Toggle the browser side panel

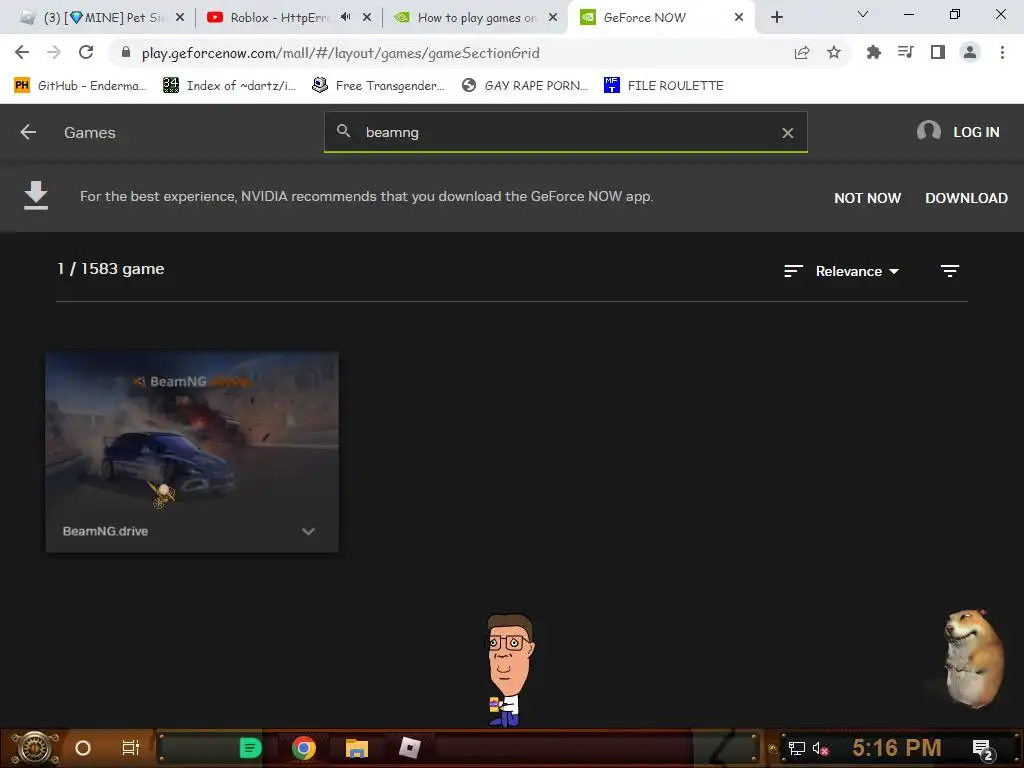[938, 52]
